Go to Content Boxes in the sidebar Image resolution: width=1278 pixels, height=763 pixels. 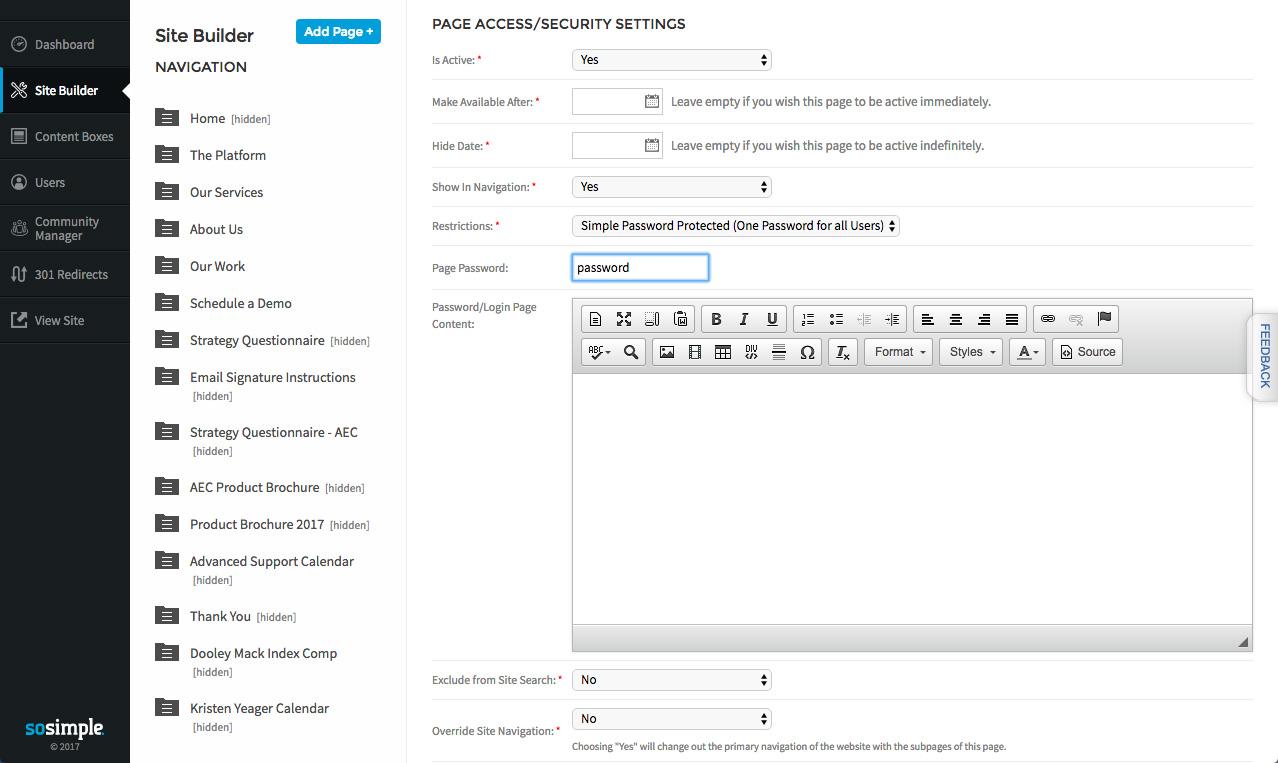74,137
